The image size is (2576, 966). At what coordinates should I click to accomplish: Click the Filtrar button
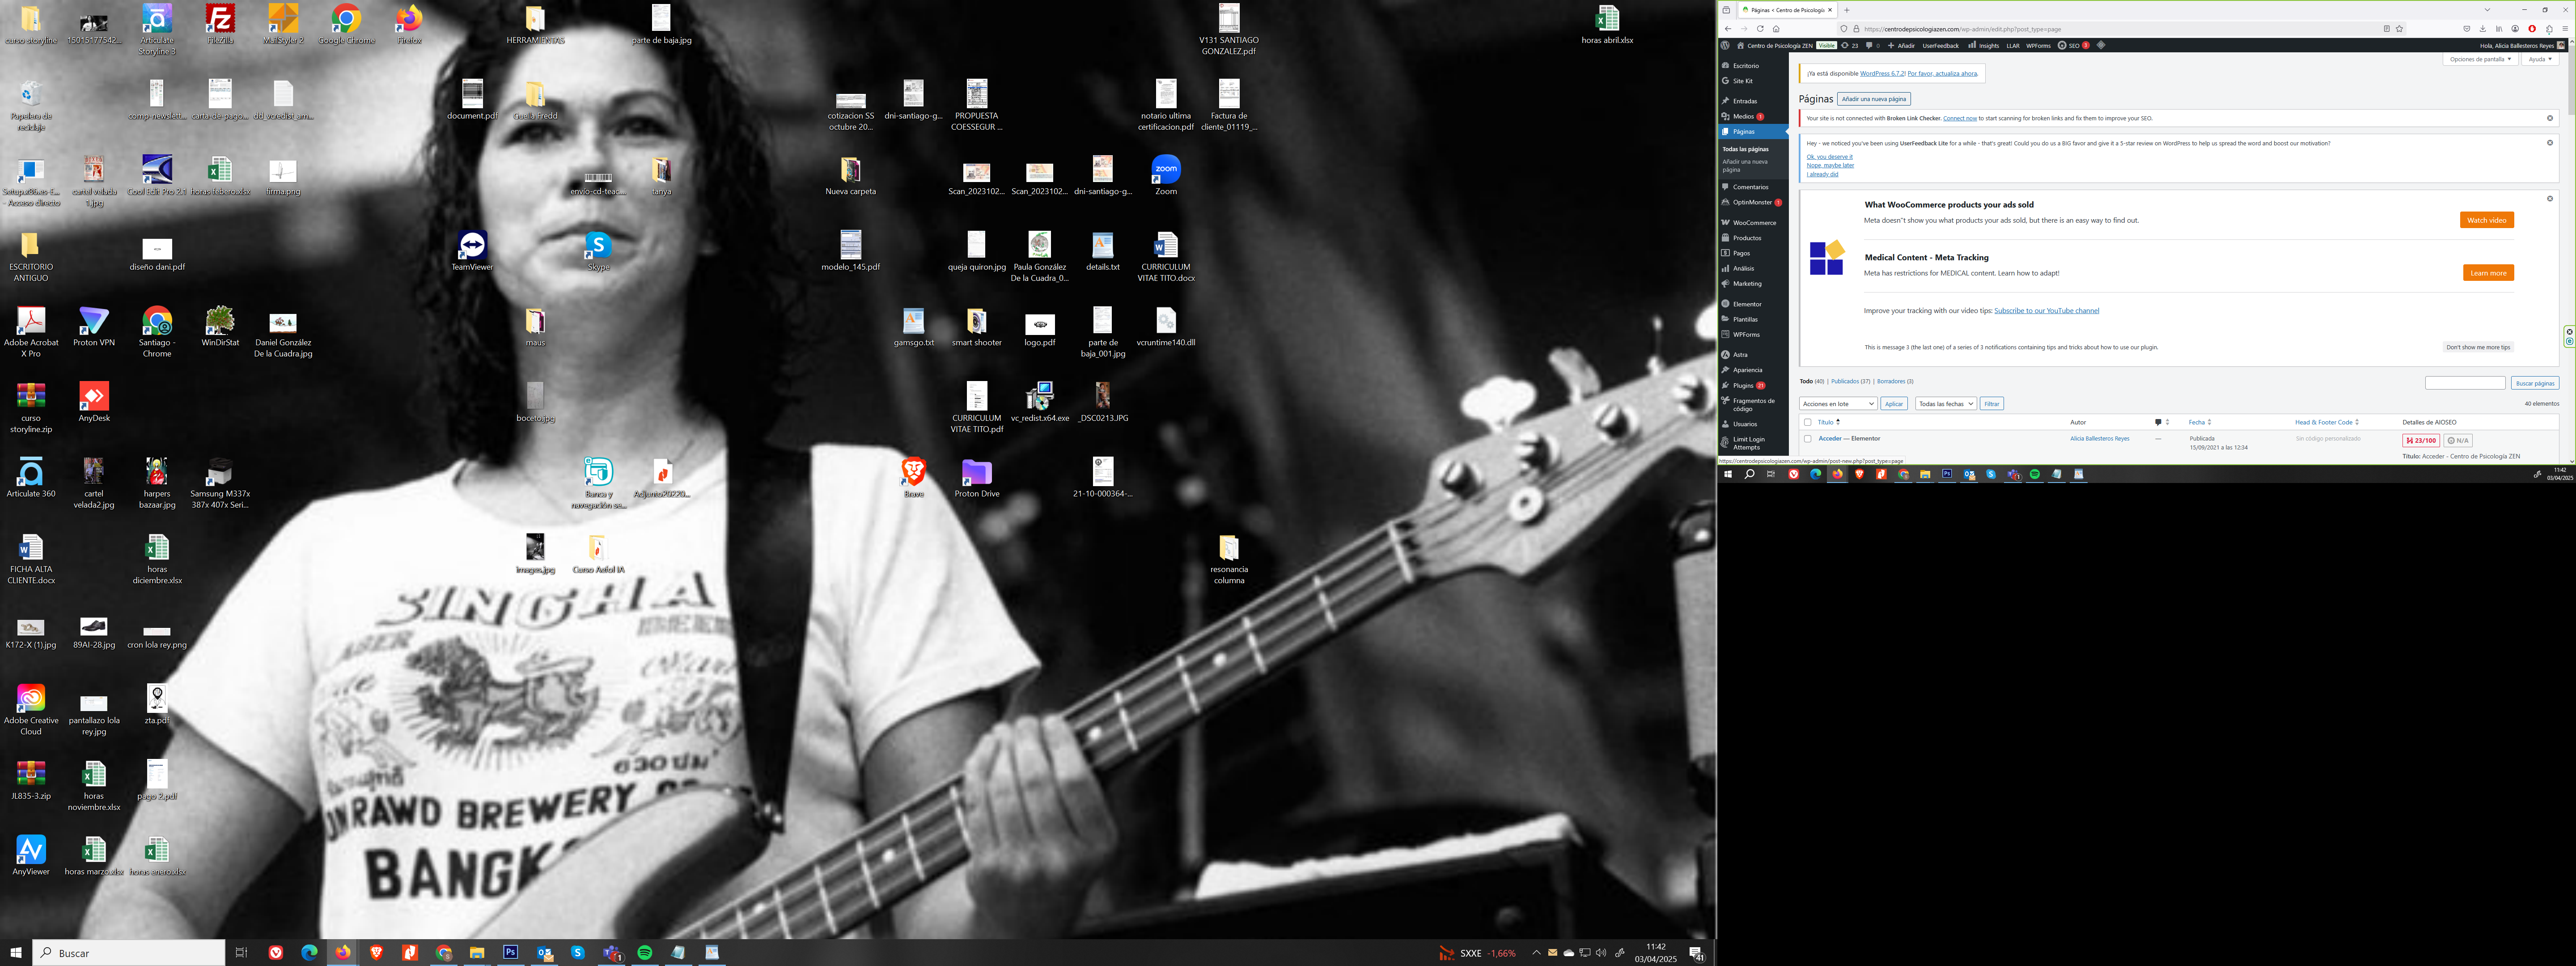pos(1992,404)
